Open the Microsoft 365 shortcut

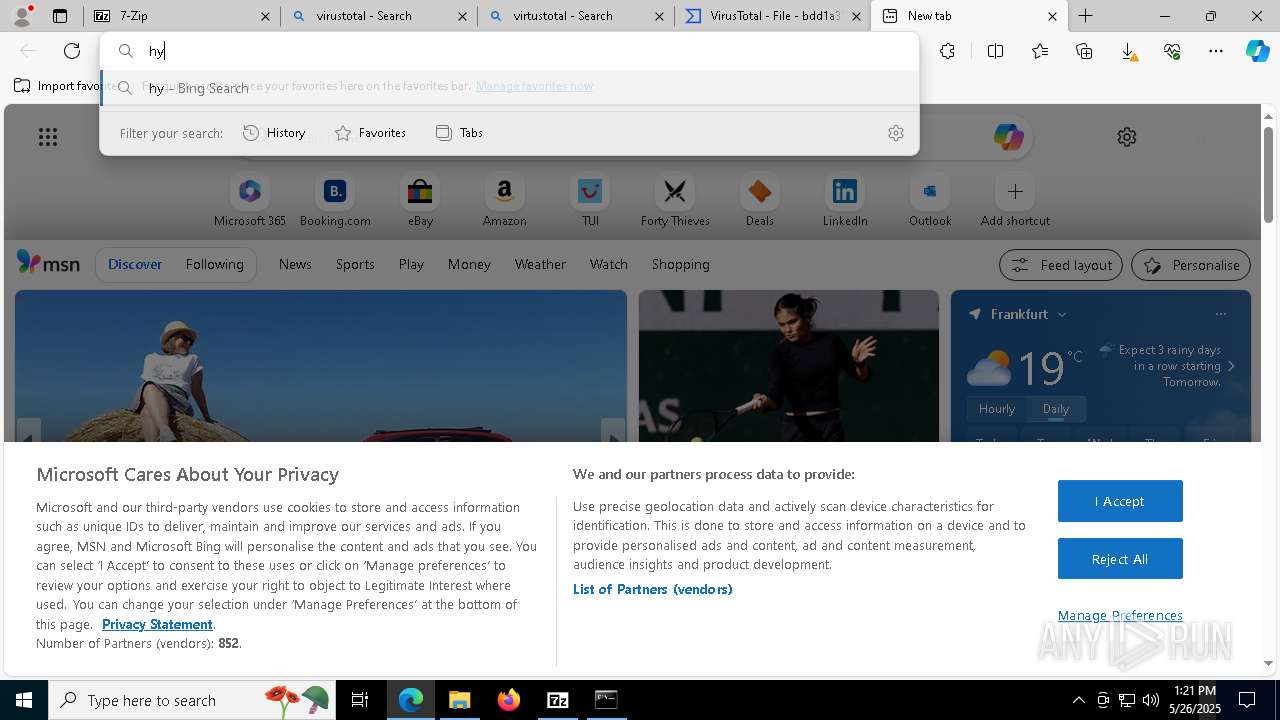250,201
